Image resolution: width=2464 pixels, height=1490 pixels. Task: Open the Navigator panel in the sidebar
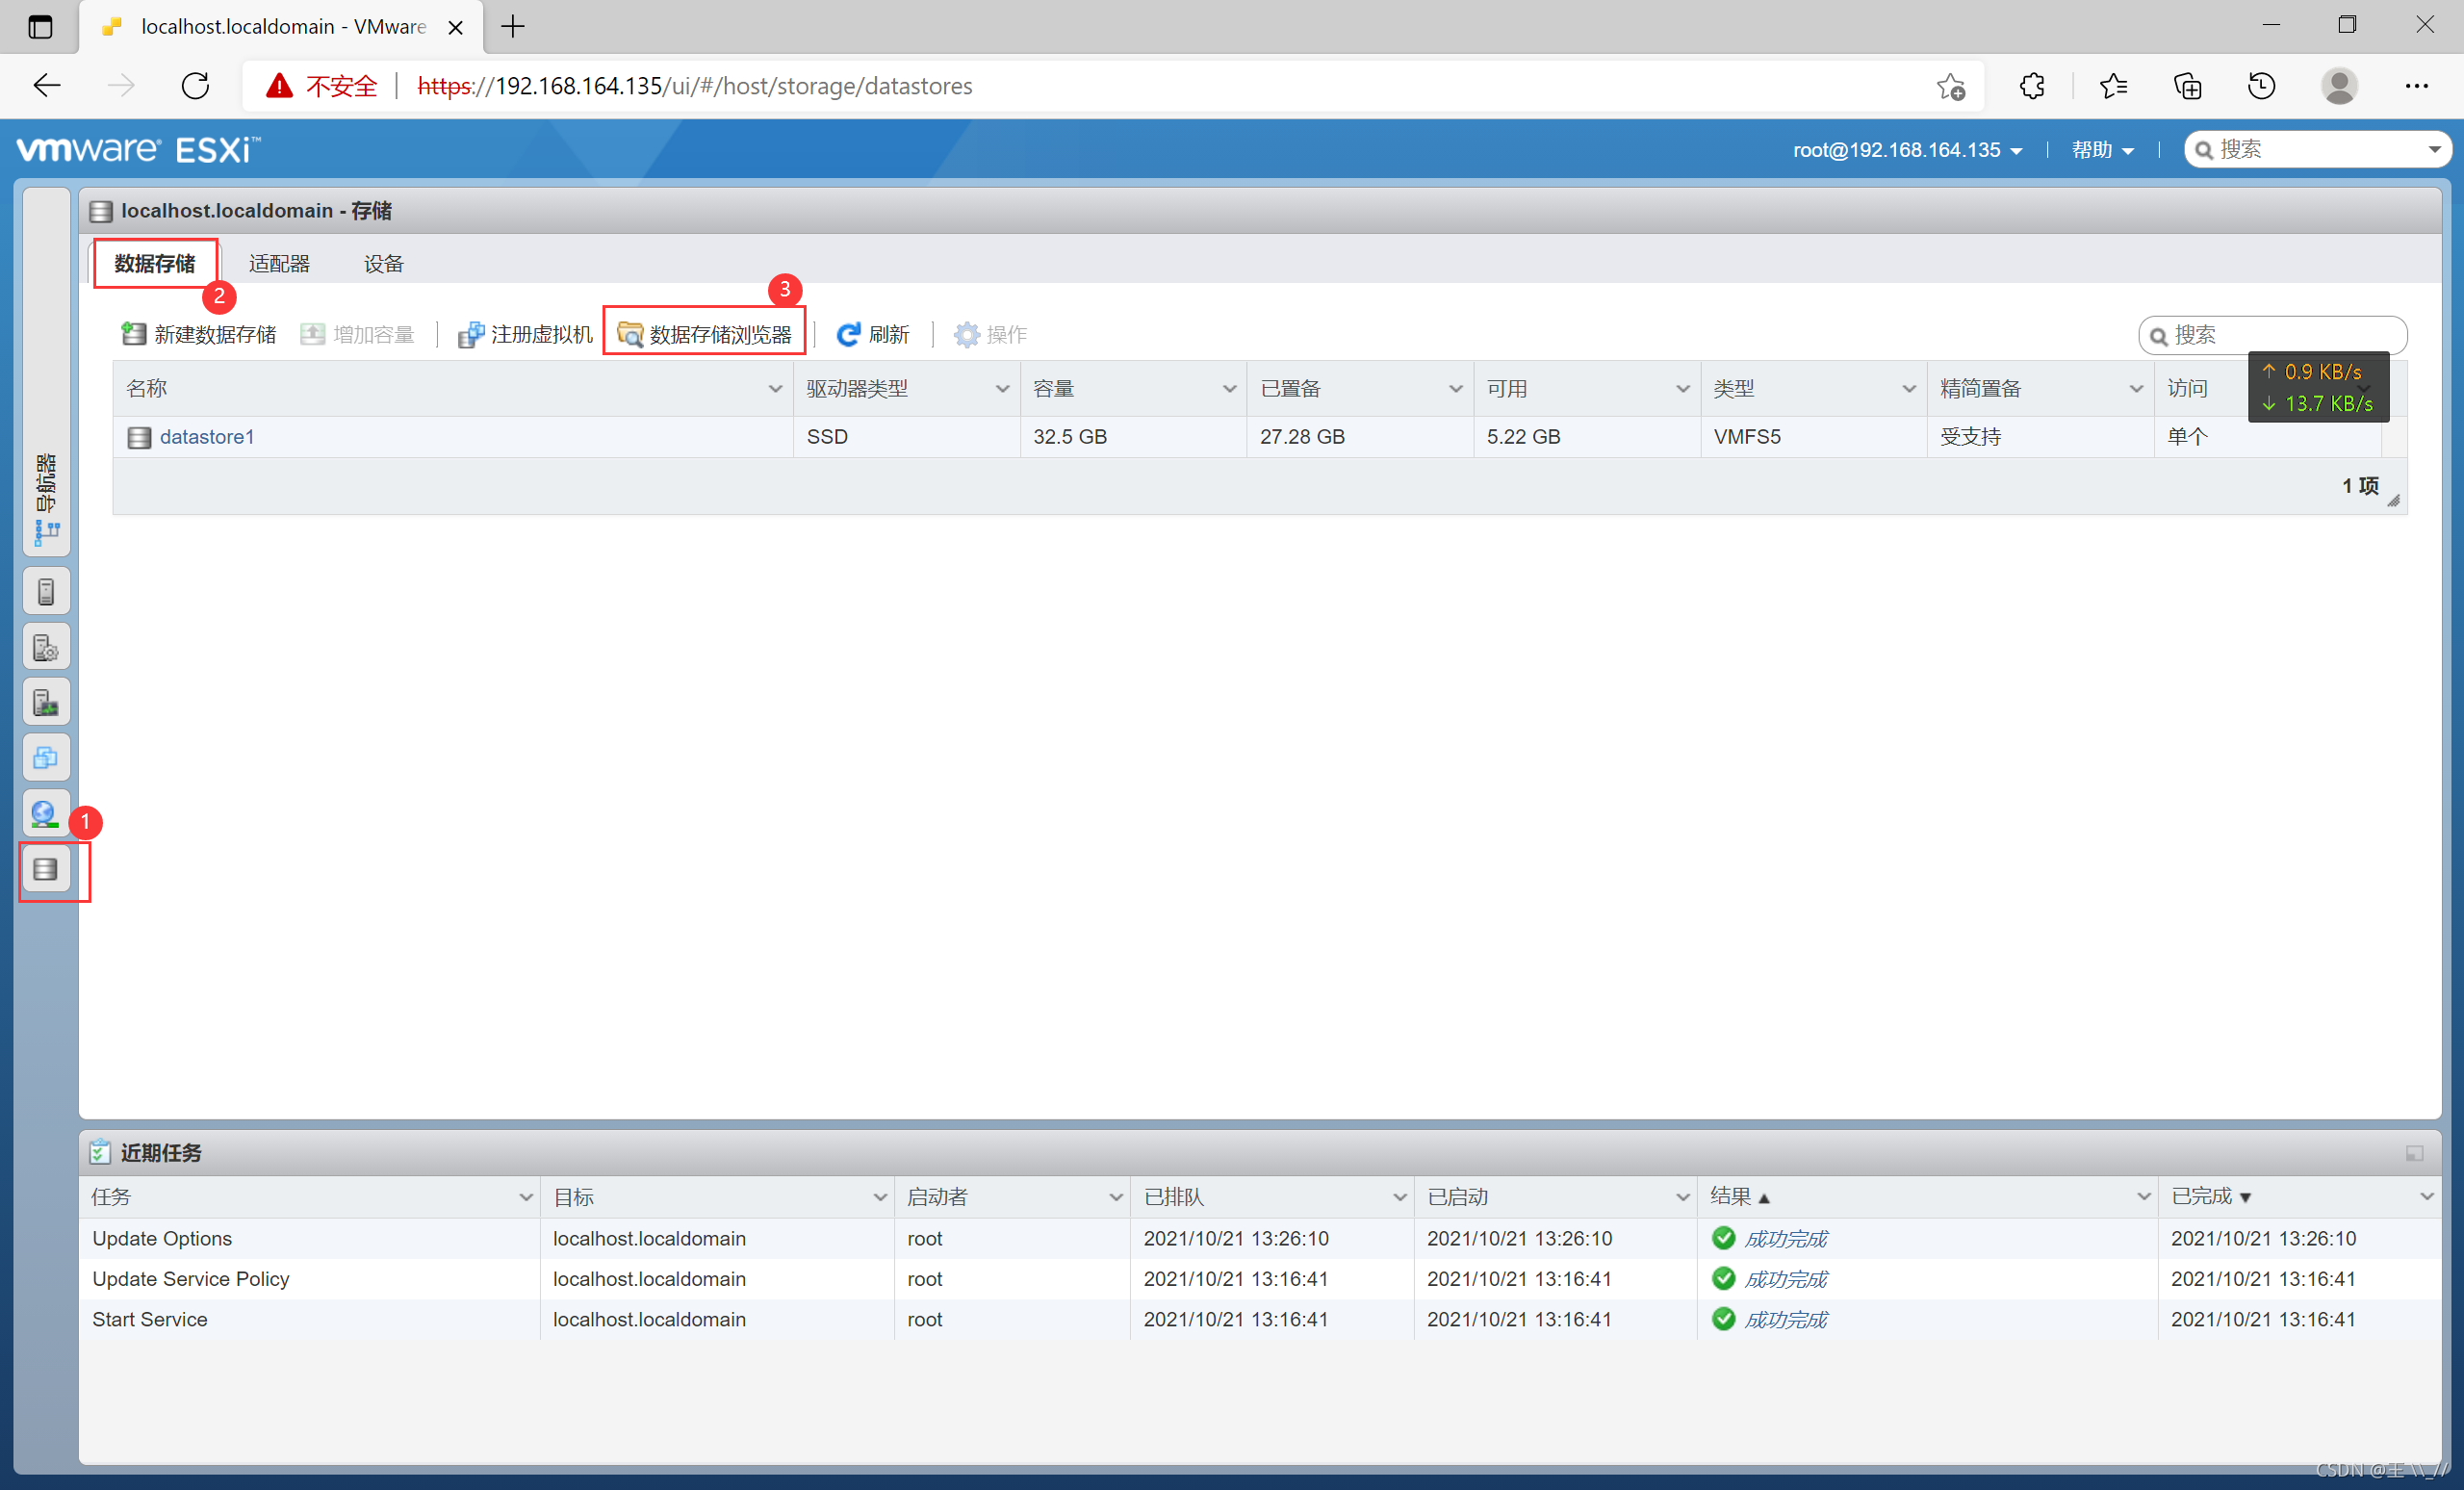(46, 372)
